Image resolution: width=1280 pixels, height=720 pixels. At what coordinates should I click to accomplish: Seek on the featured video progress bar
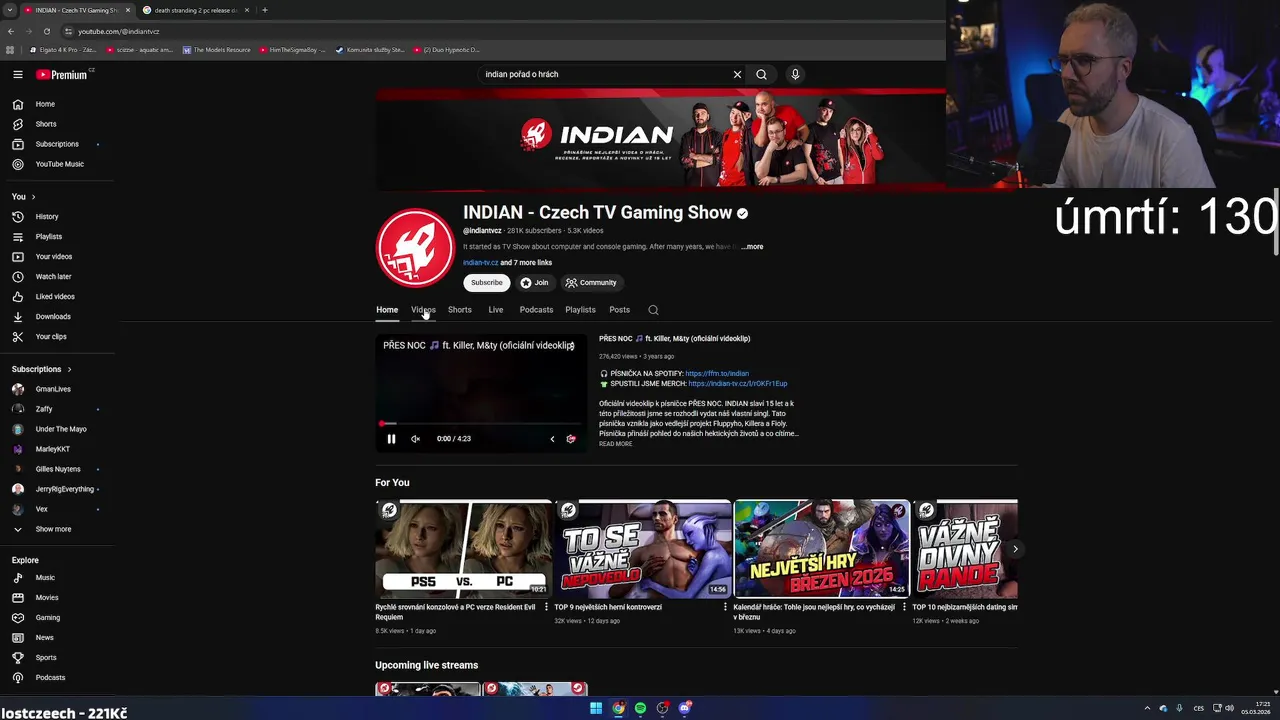[x=480, y=424]
